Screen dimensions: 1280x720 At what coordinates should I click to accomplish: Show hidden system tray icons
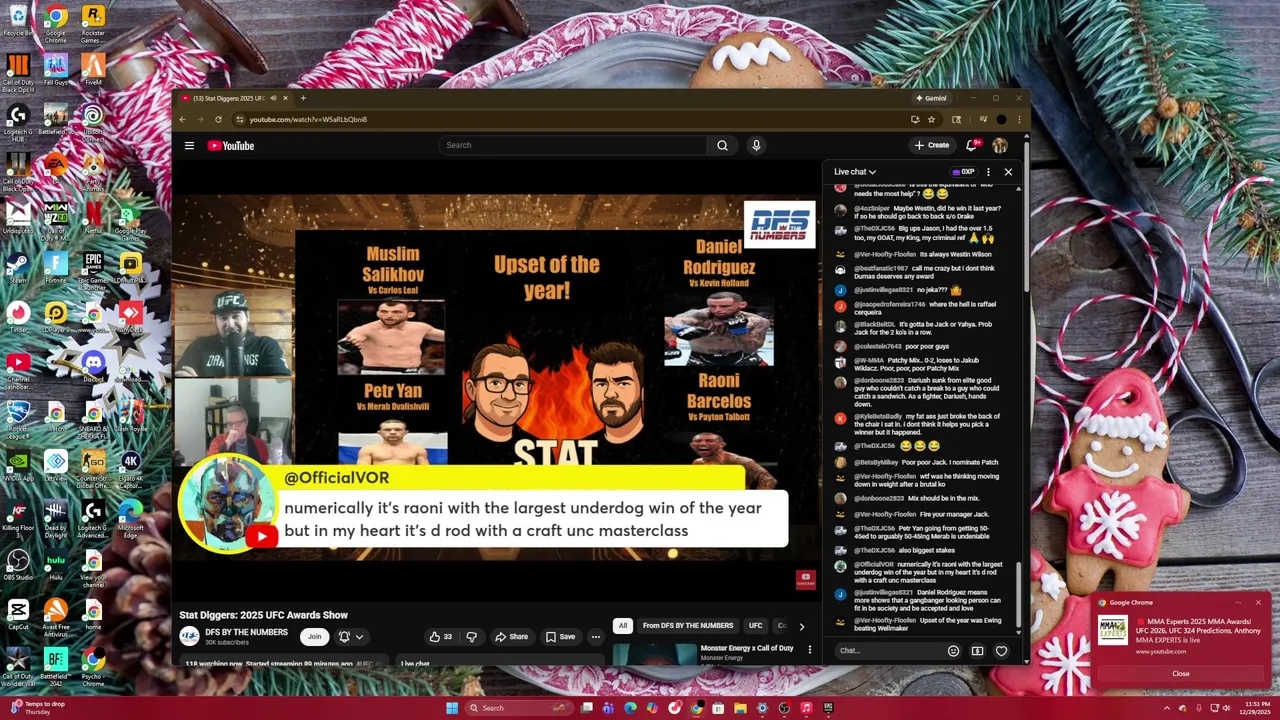pos(1166,708)
